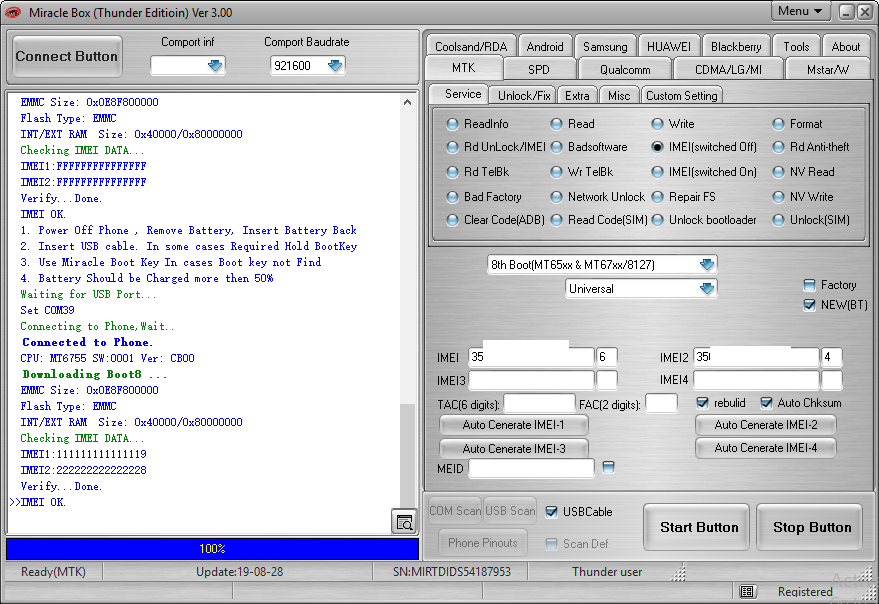879x604 pixels.
Task: Select Read Code(SIM) radio option
Action: pyautogui.click(x=556, y=220)
